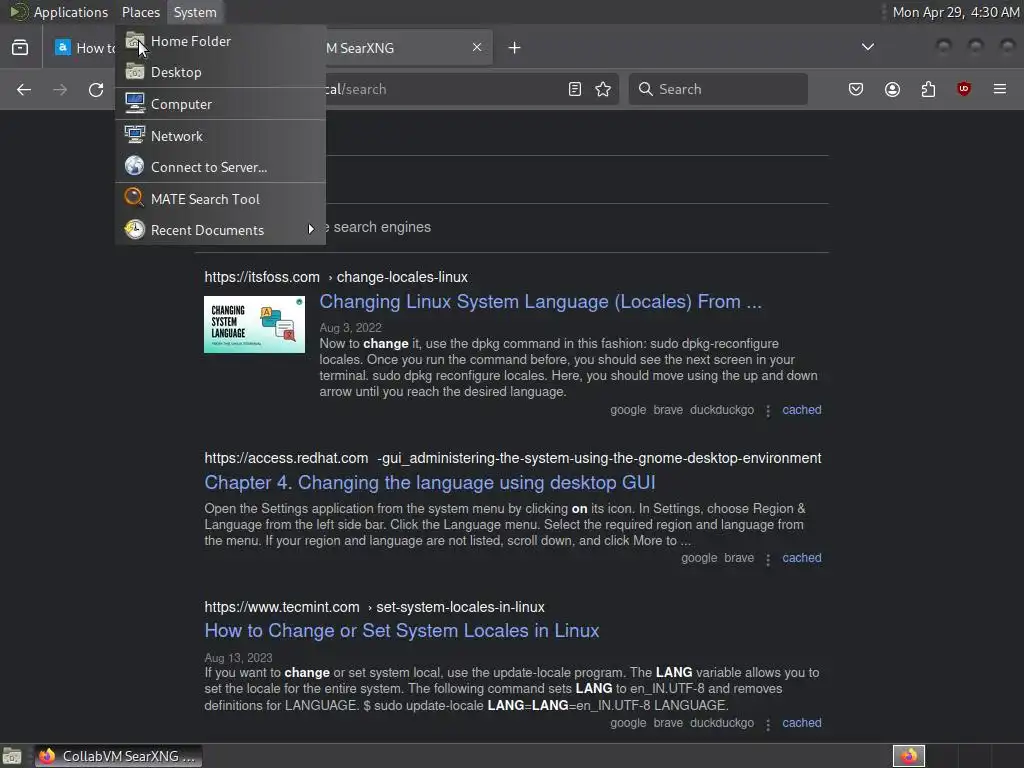Screen dimensions: 1024x768
Task: Bookmark this page with star icon
Action: tap(603, 89)
